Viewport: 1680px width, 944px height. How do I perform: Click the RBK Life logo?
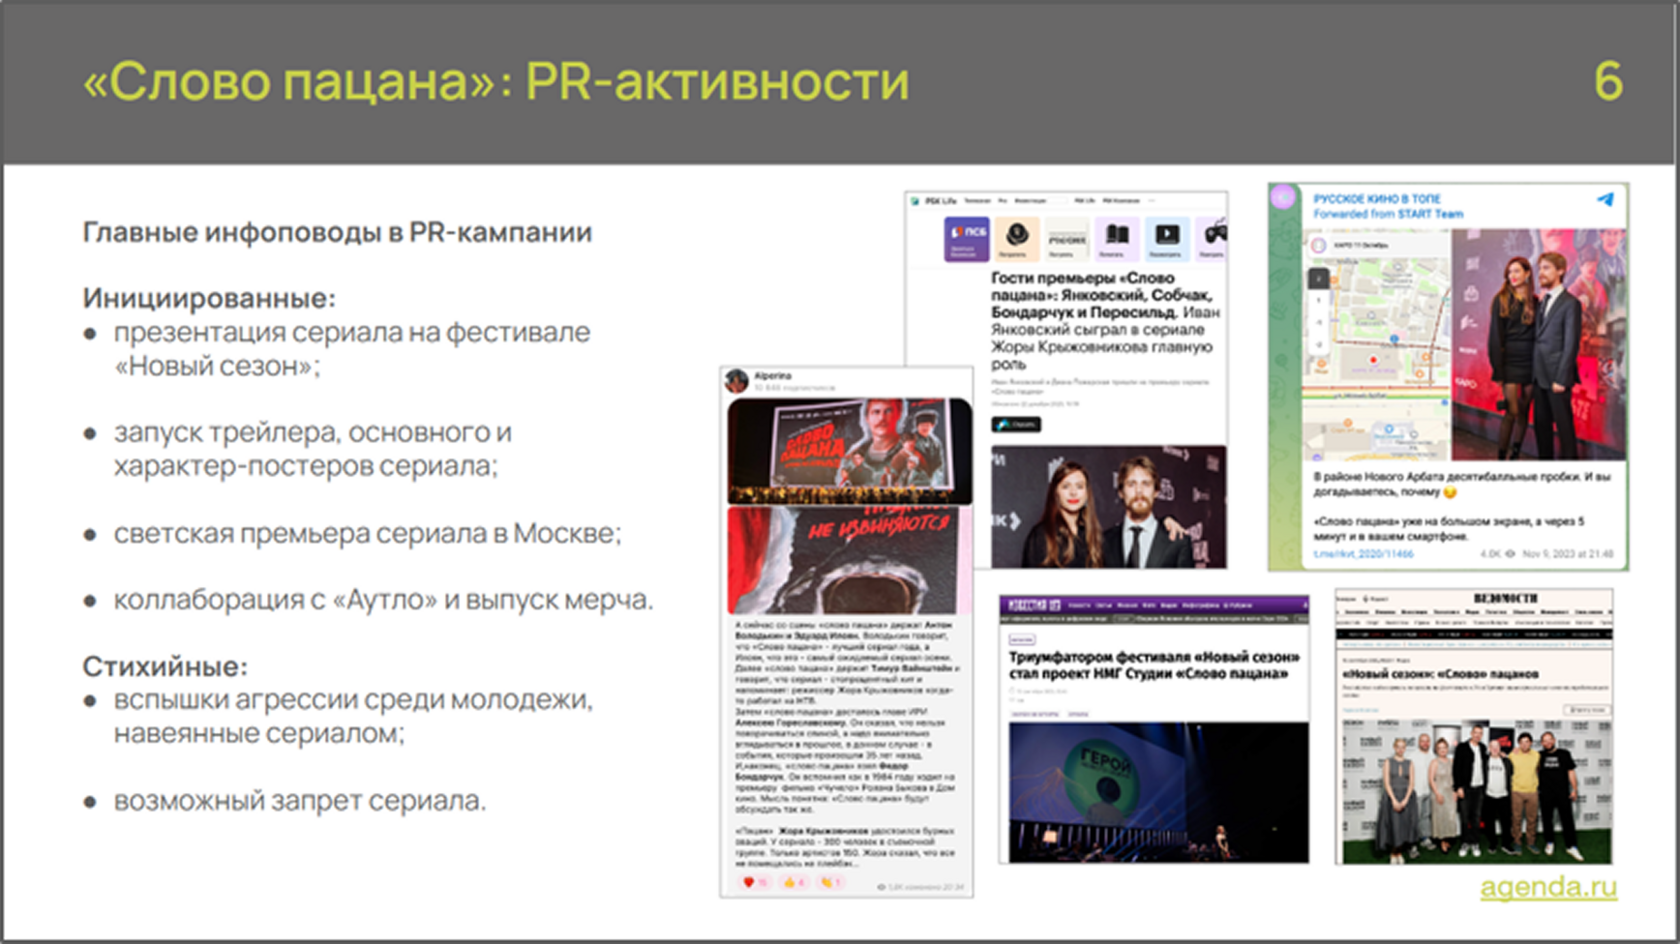[934, 201]
